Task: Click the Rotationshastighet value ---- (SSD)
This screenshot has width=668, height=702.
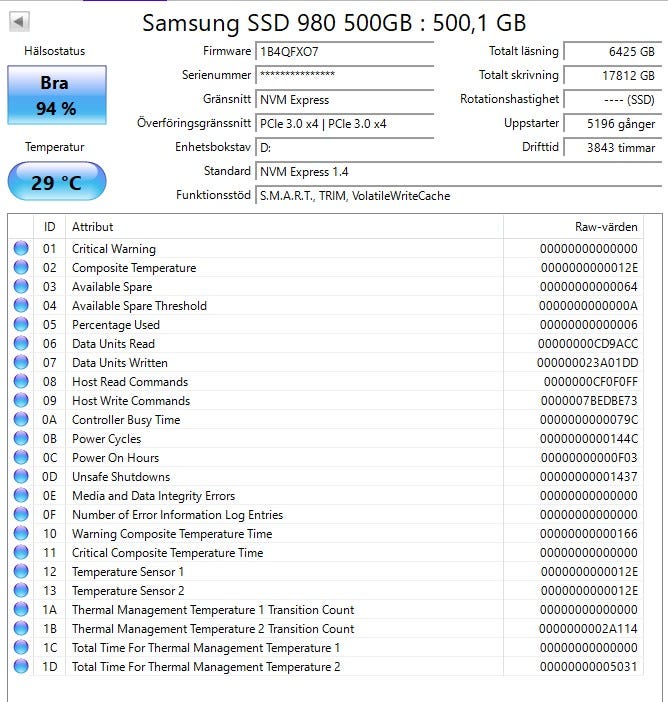Action: tap(612, 99)
